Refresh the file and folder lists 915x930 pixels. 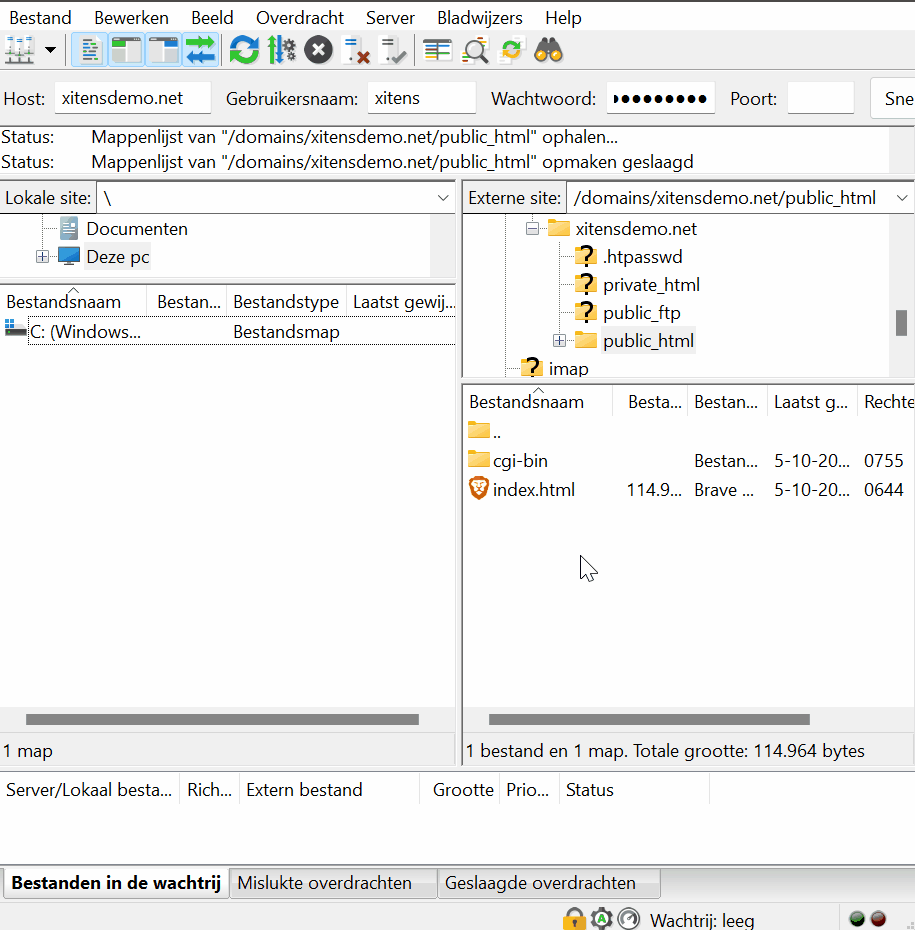click(244, 50)
